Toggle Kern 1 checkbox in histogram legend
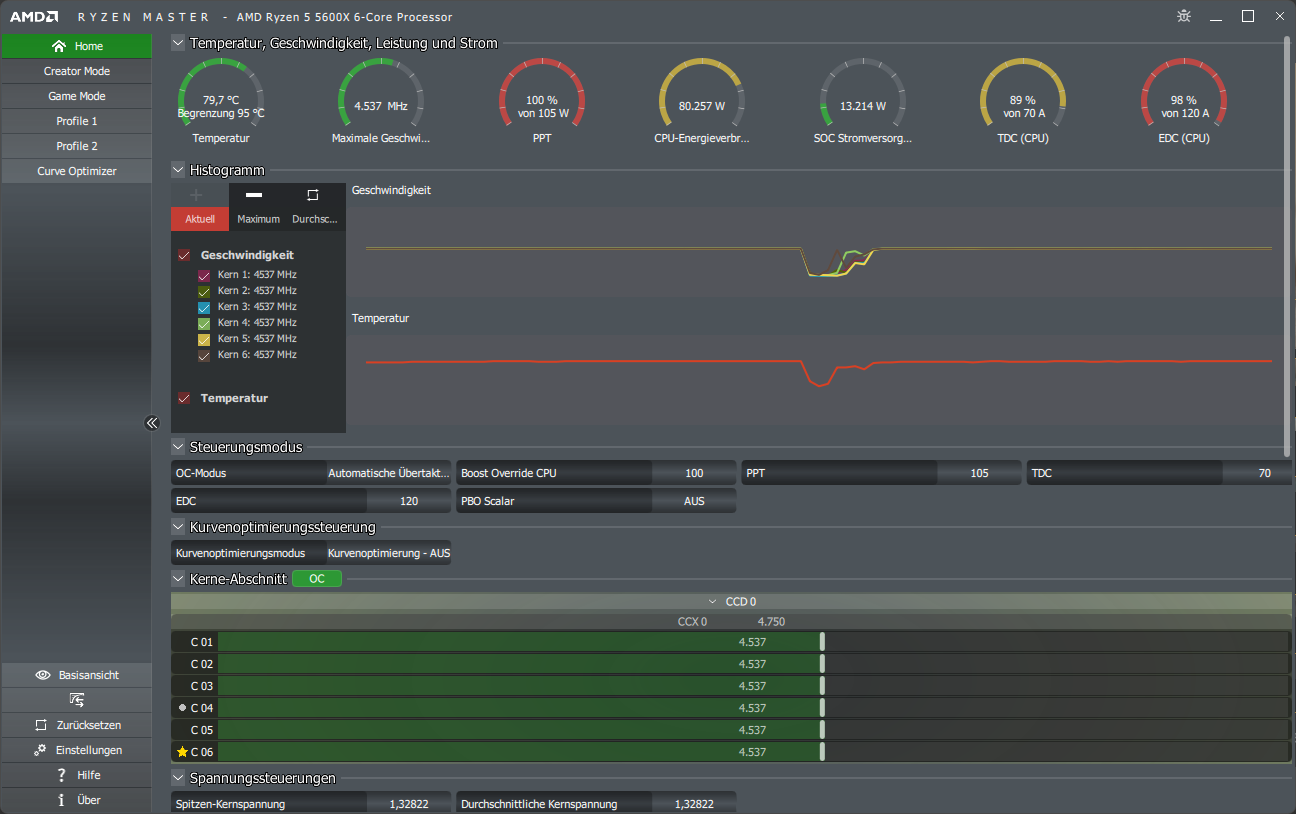 pyautogui.click(x=204, y=275)
